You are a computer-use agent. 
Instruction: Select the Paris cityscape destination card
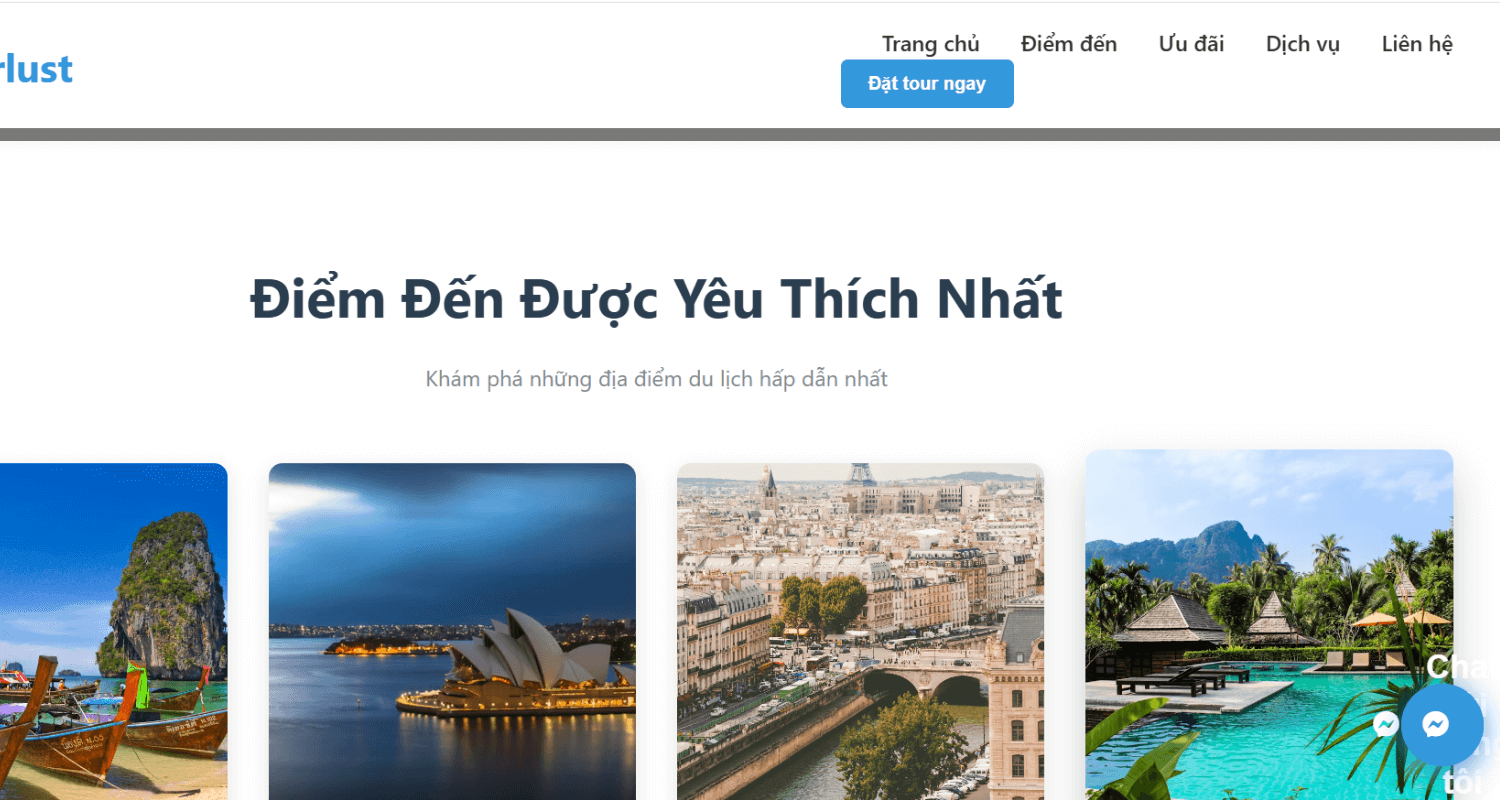(x=860, y=631)
